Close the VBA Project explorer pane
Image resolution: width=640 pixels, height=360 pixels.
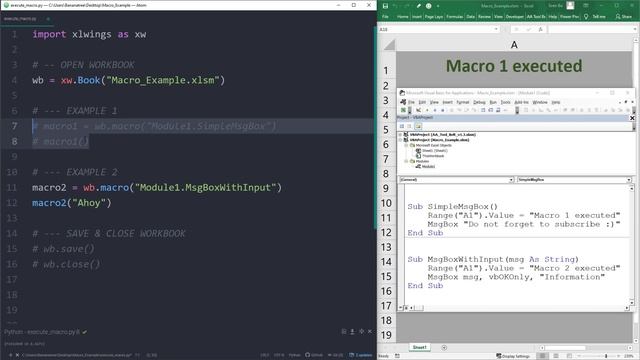[x=632, y=118]
